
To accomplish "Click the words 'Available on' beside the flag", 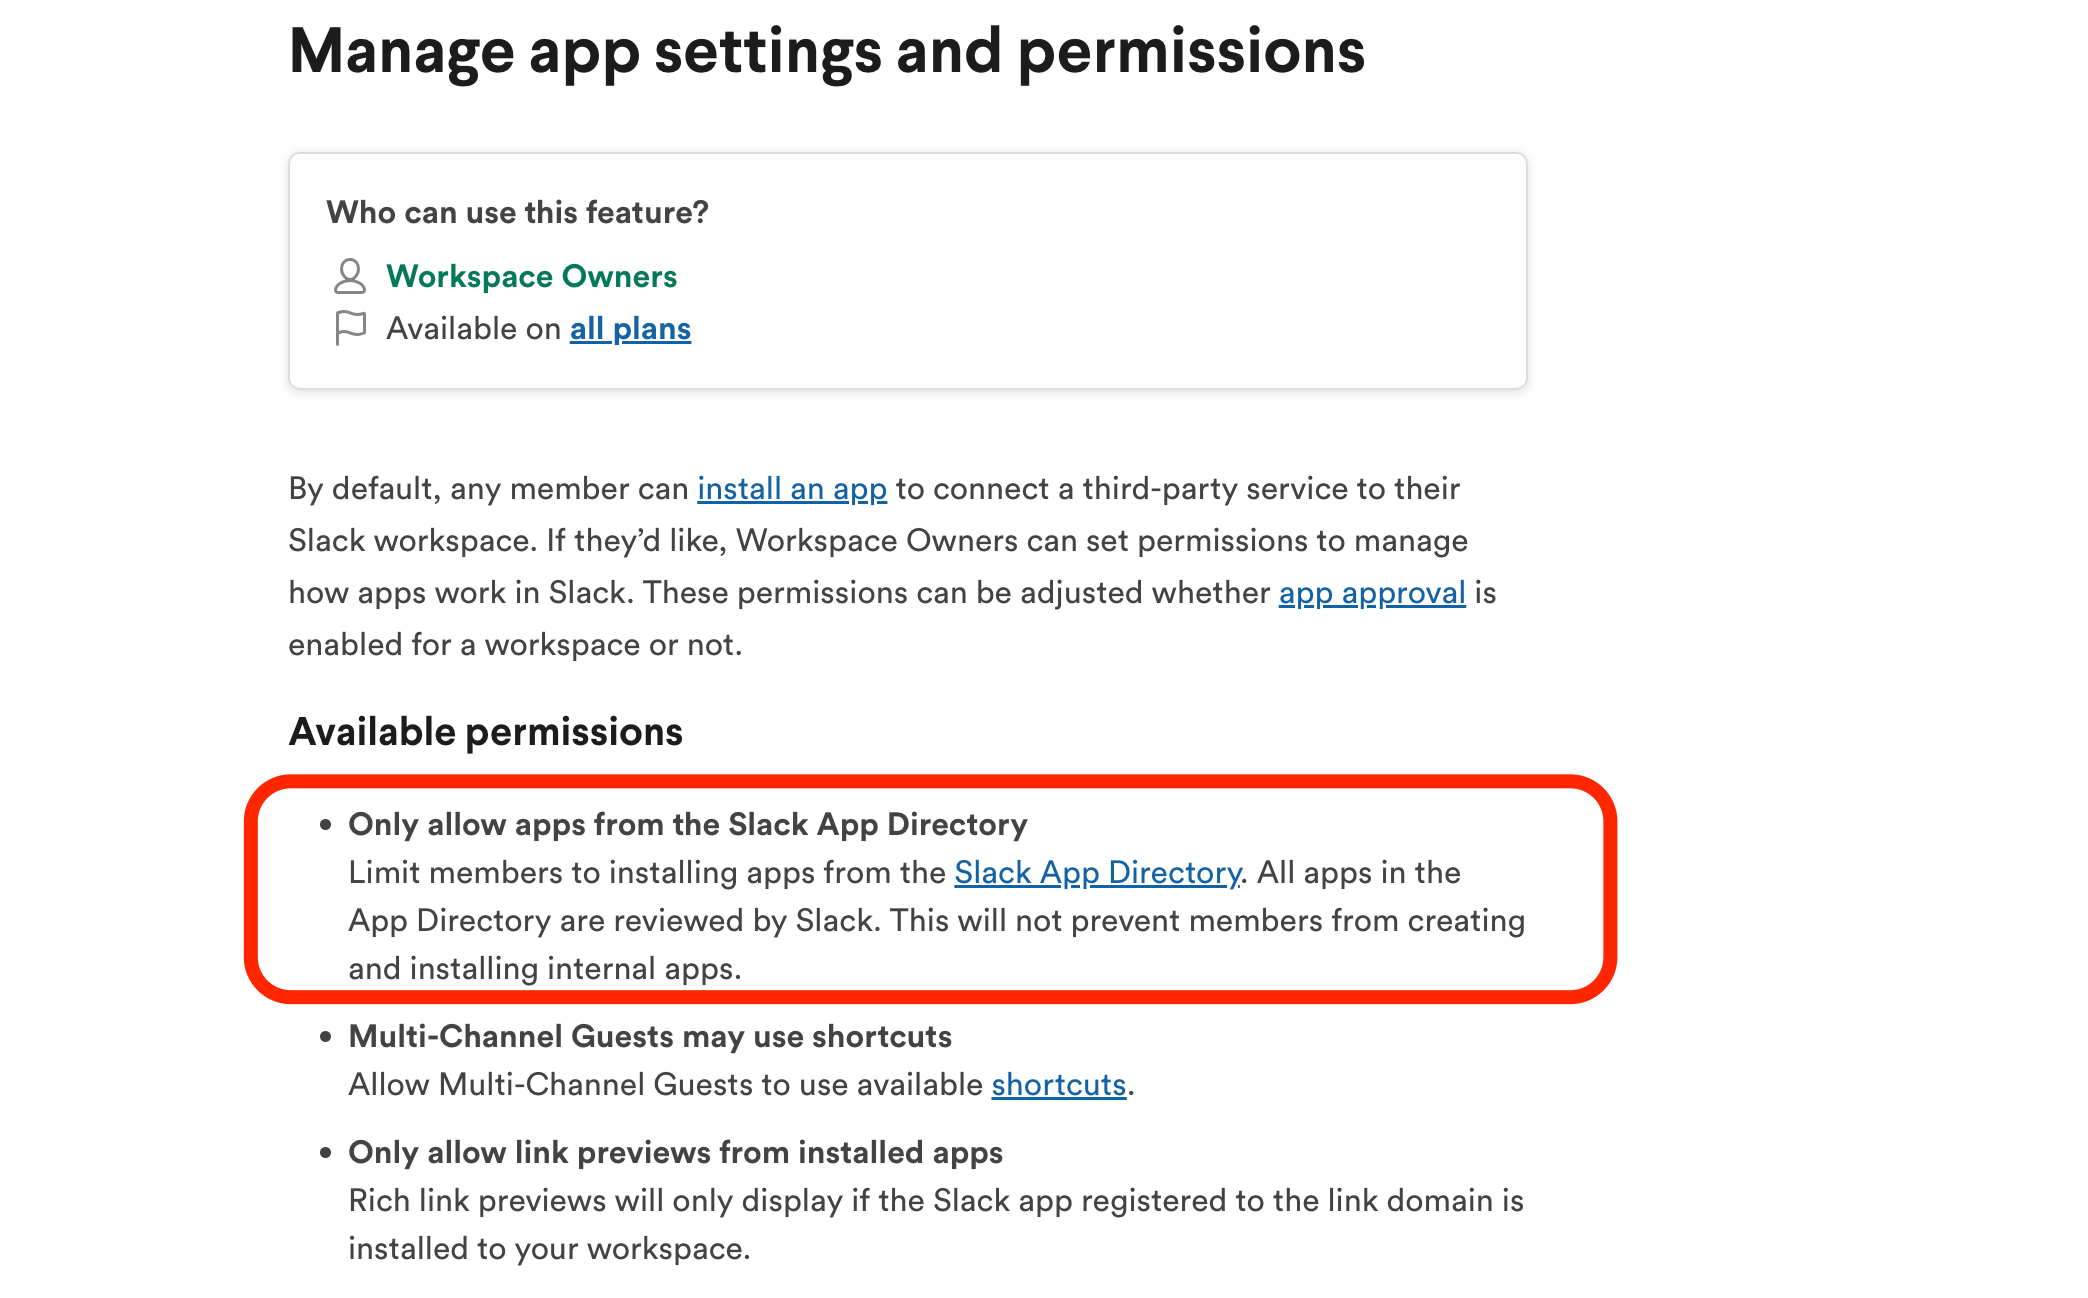I will tap(474, 328).
